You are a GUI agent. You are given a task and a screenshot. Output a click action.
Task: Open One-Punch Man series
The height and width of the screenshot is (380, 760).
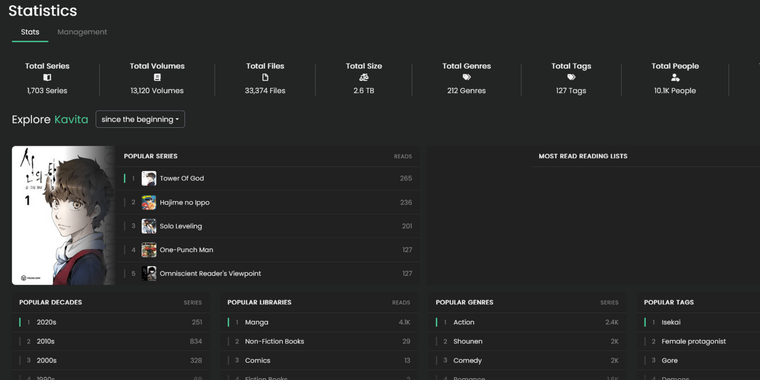[x=187, y=250]
